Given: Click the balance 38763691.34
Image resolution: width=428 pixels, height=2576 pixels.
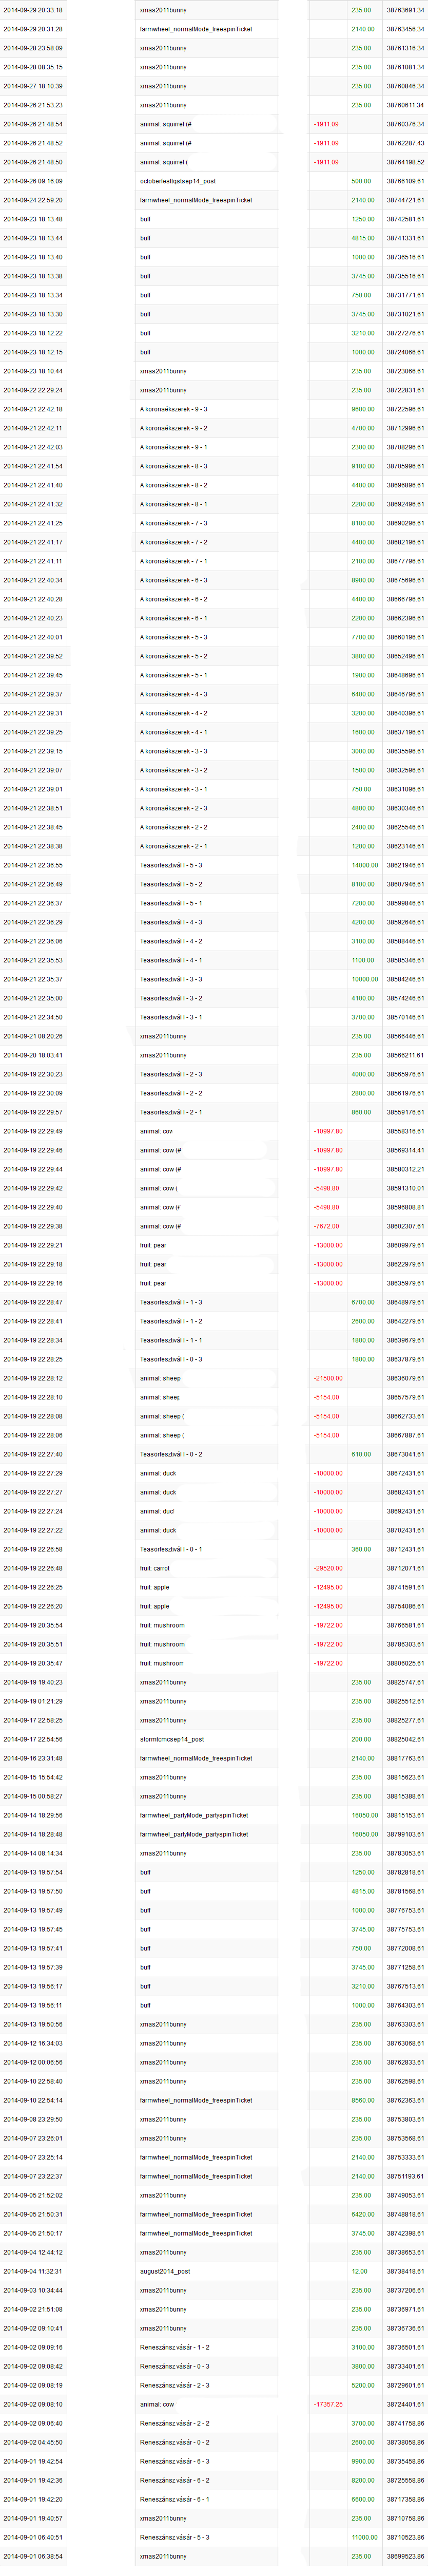Looking at the screenshot, I should [x=405, y=10].
